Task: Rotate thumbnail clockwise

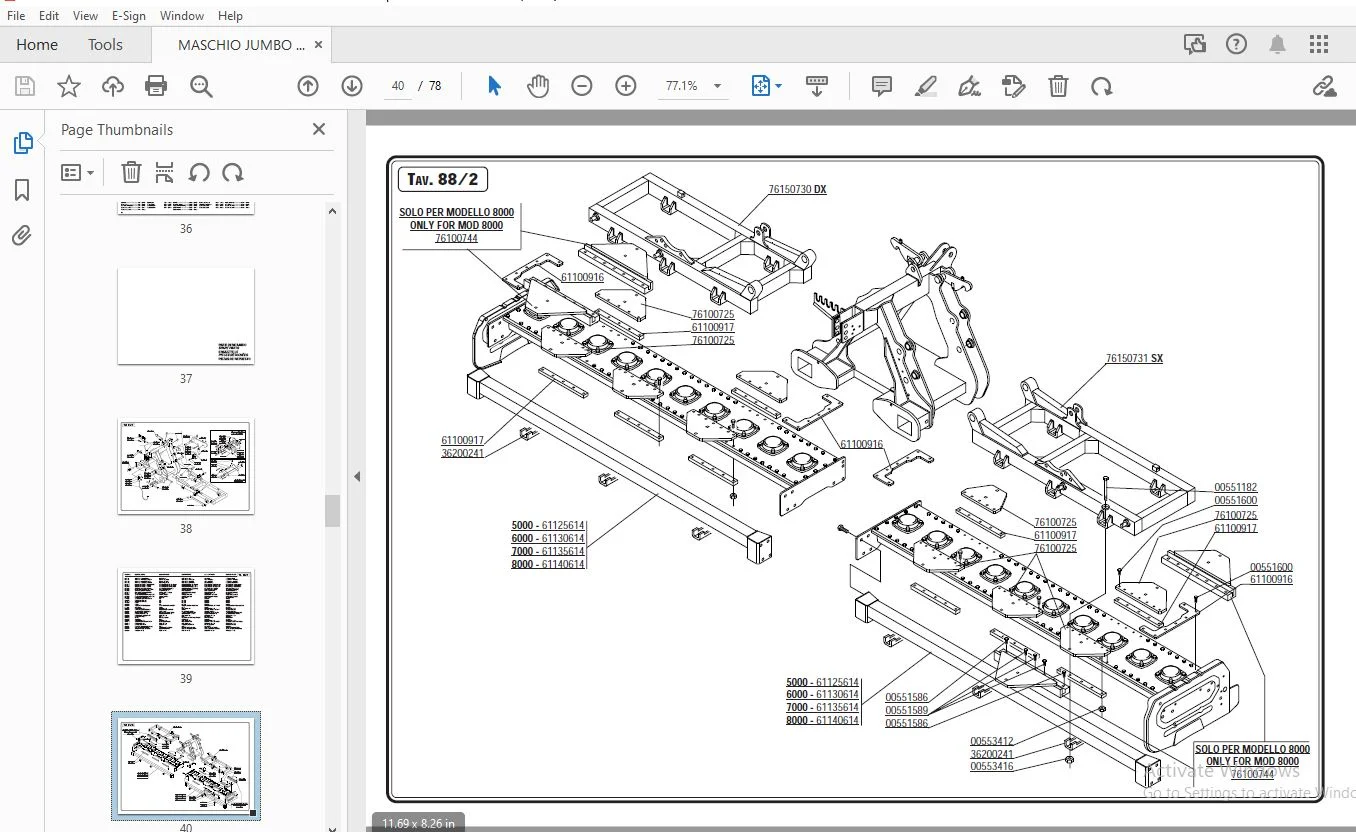Action: (233, 172)
